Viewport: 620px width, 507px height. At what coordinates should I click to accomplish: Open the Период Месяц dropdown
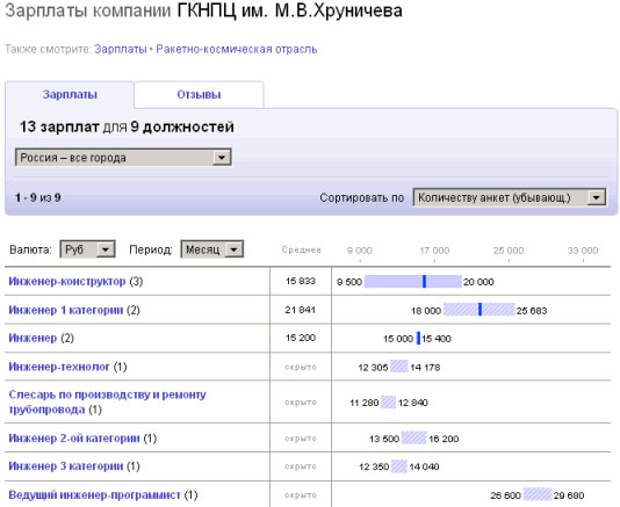[212, 250]
